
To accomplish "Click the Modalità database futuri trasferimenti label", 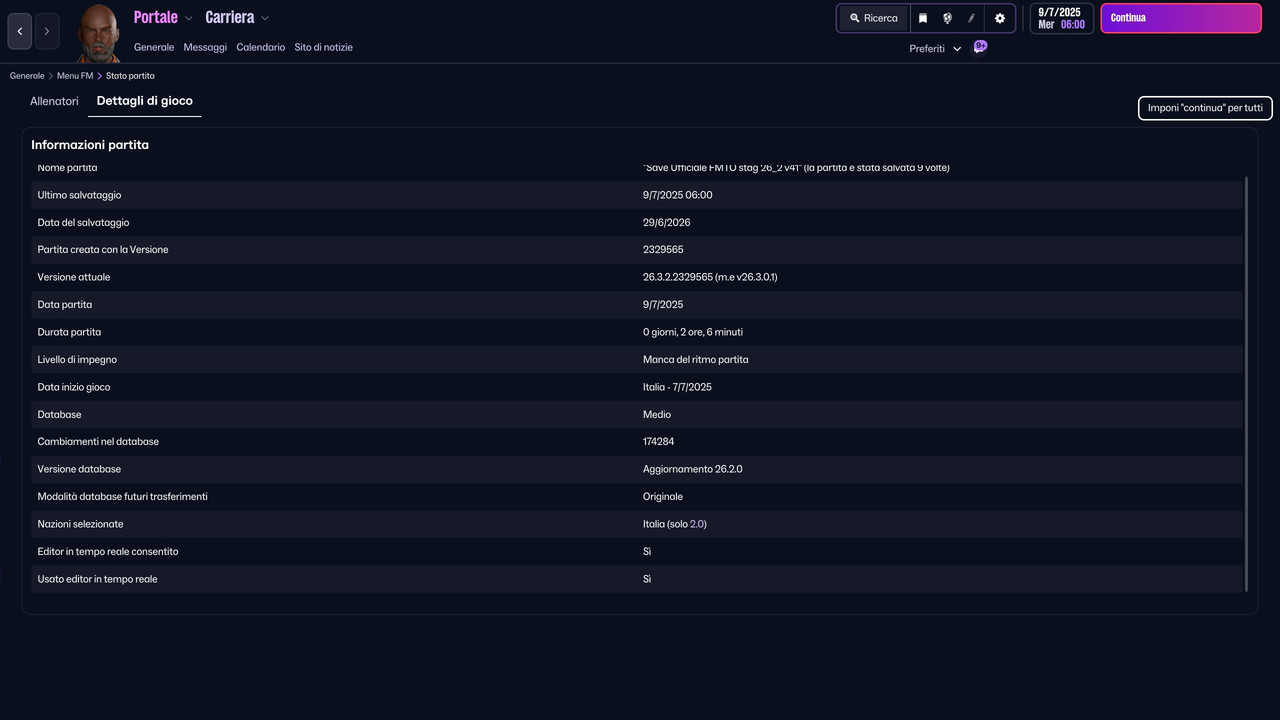I will tap(123, 497).
